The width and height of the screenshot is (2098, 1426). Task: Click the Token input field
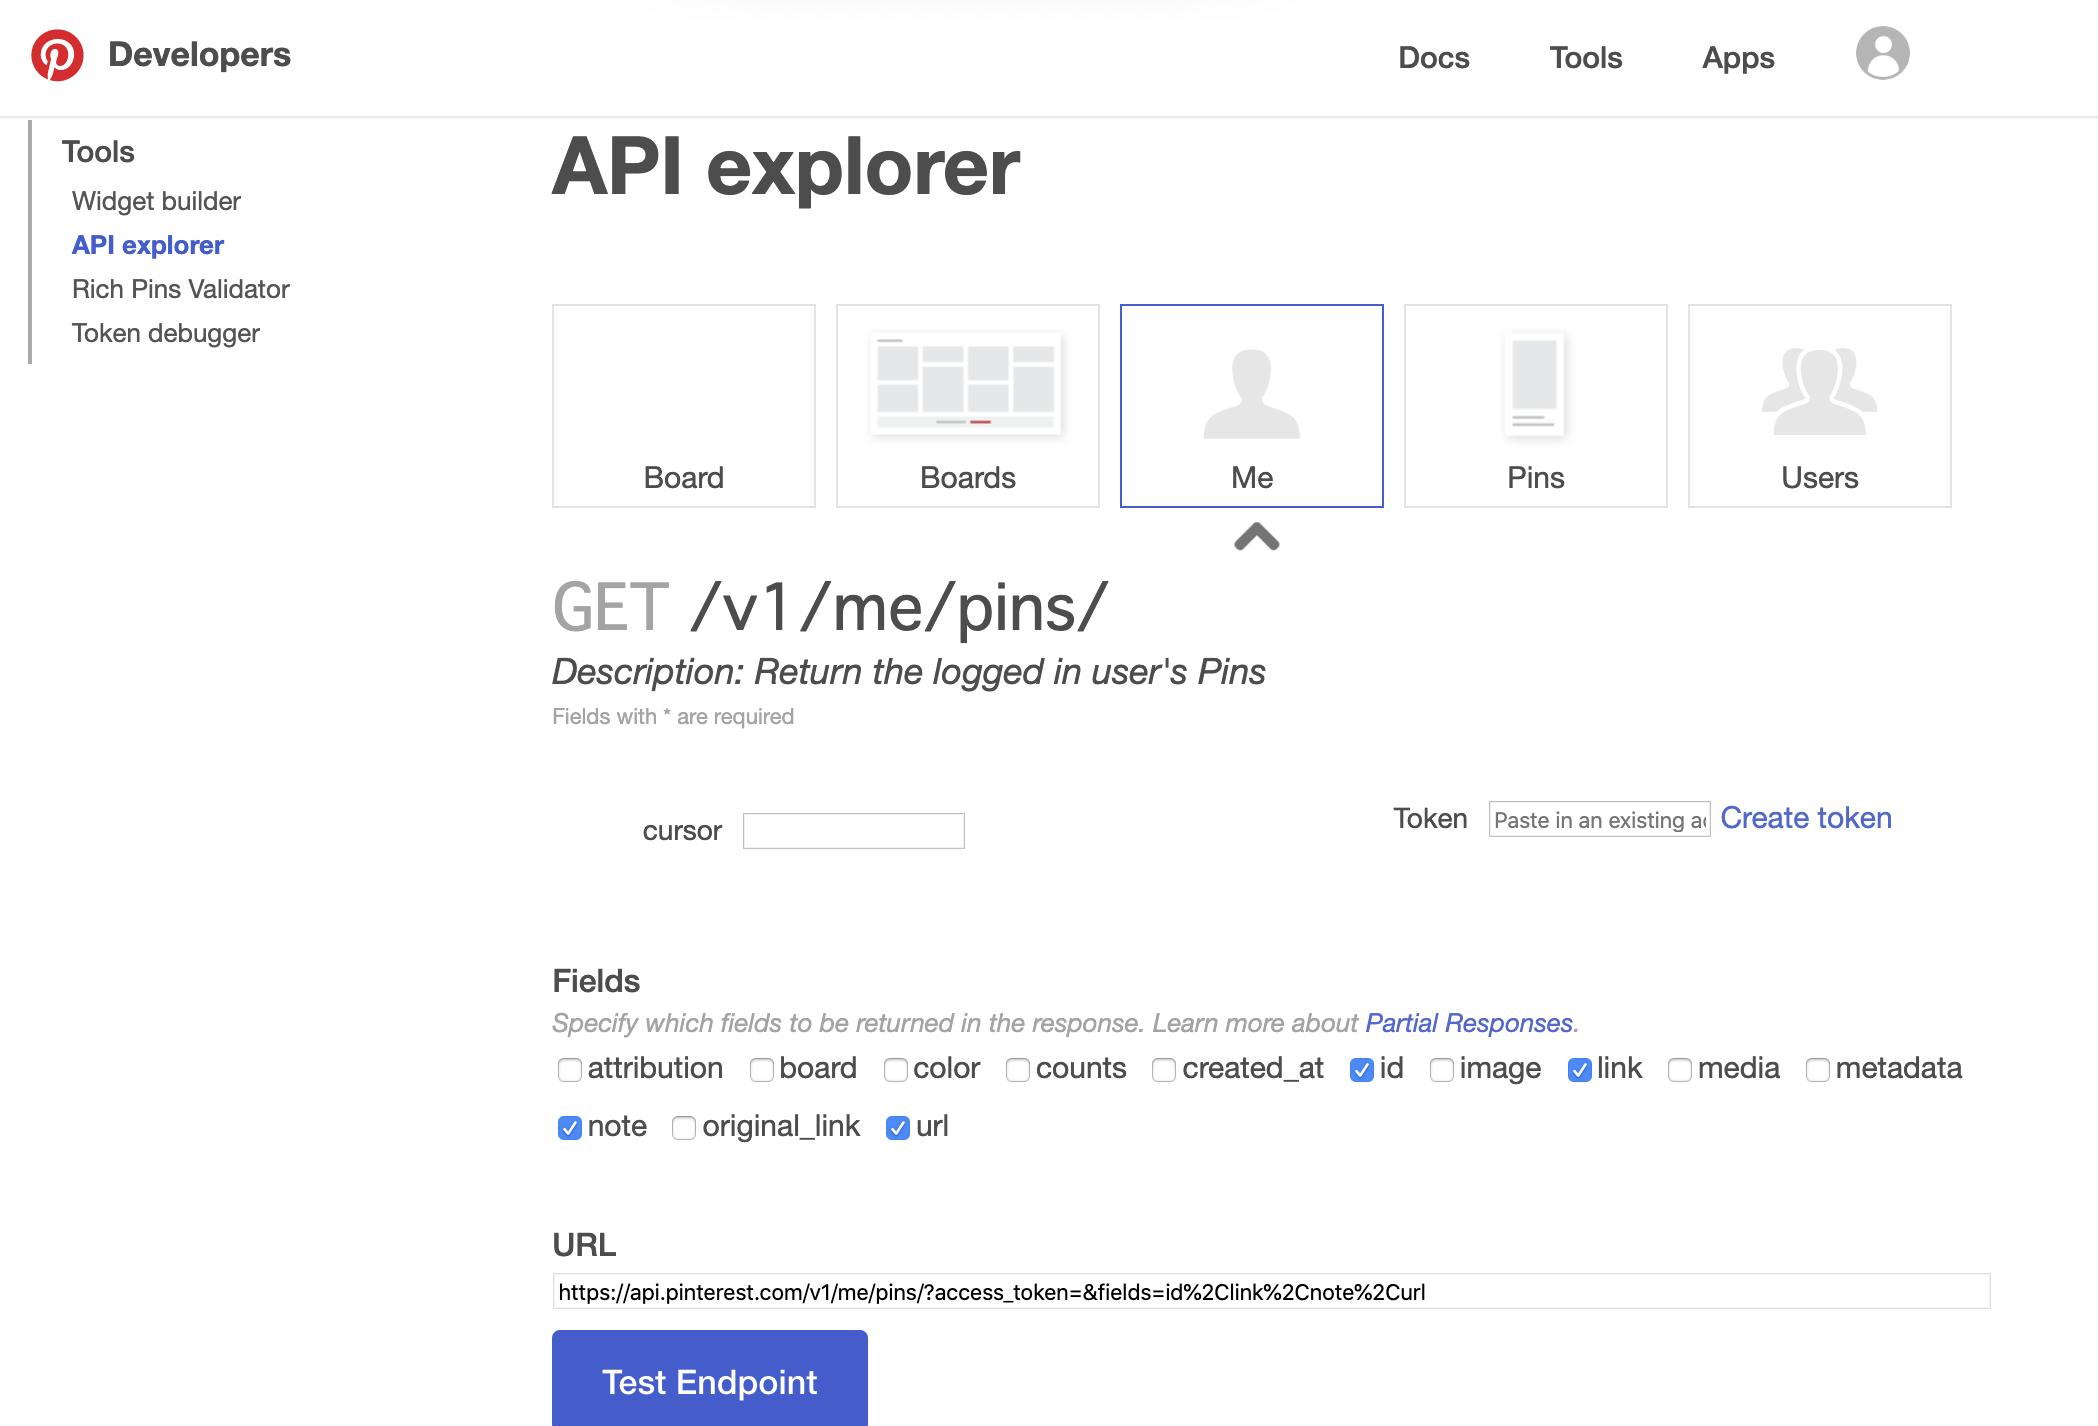click(x=1599, y=819)
